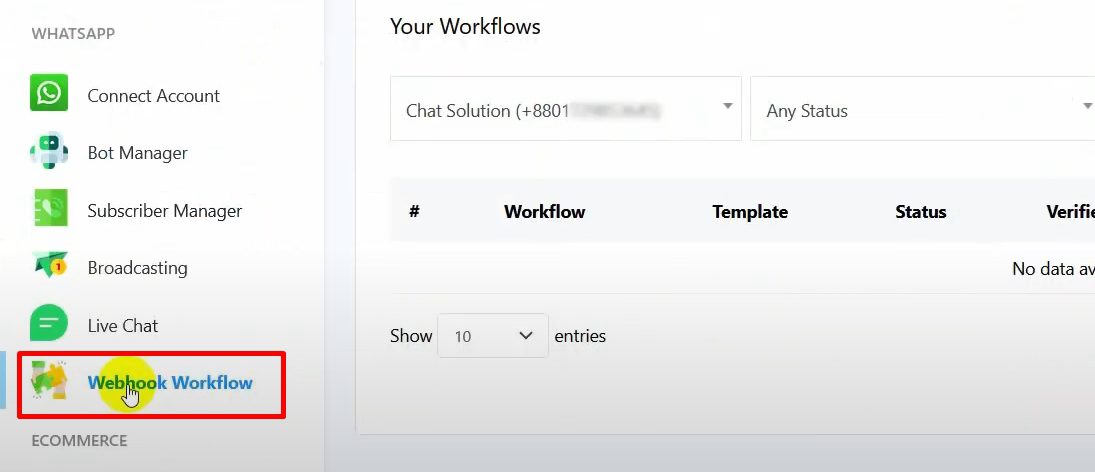Click the Broadcasting megaphone icon
Image resolution: width=1095 pixels, height=472 pixels.
coord(49,267)
